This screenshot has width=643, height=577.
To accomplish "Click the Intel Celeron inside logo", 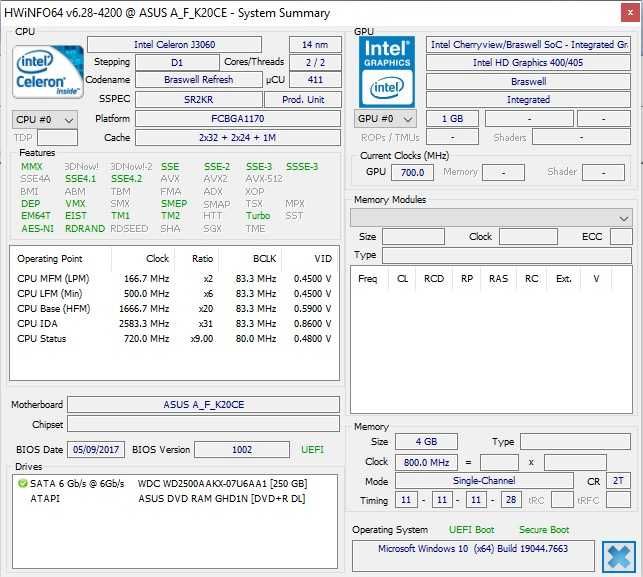I will tap(48, 72).
